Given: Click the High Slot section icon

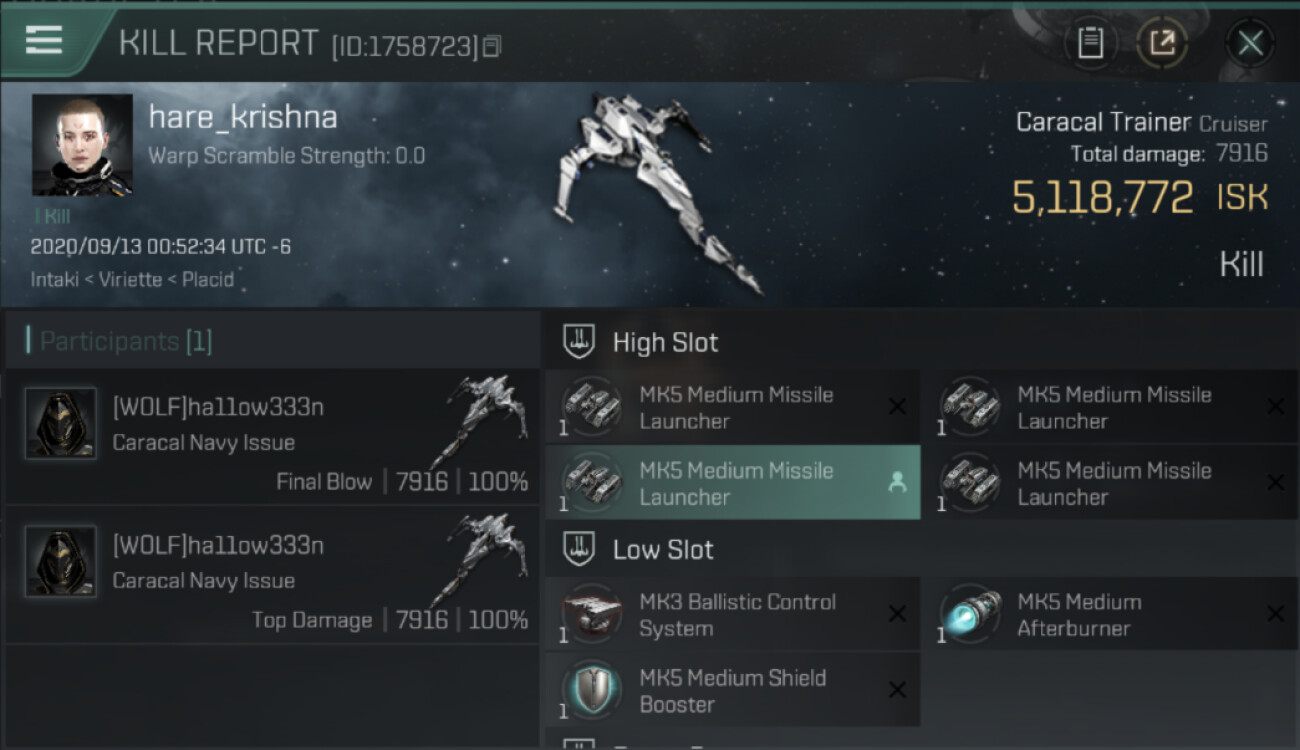Looking at the screenshot, I should point(579,342).
